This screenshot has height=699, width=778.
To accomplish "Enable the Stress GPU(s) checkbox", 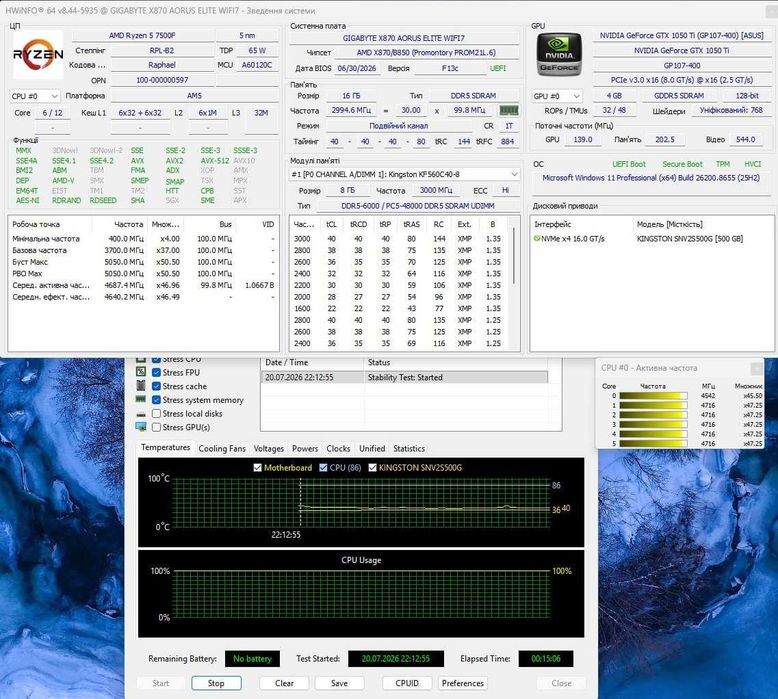I will 156,427.
